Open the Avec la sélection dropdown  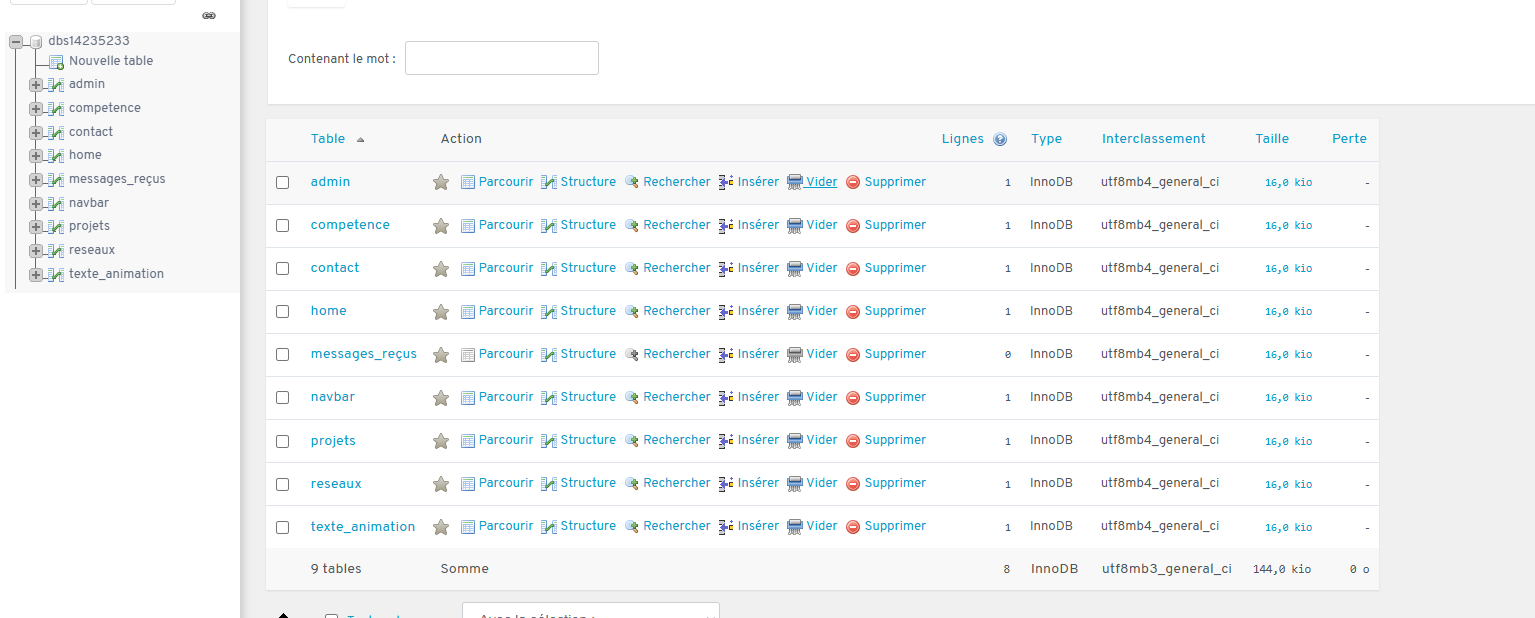(590, 612)
